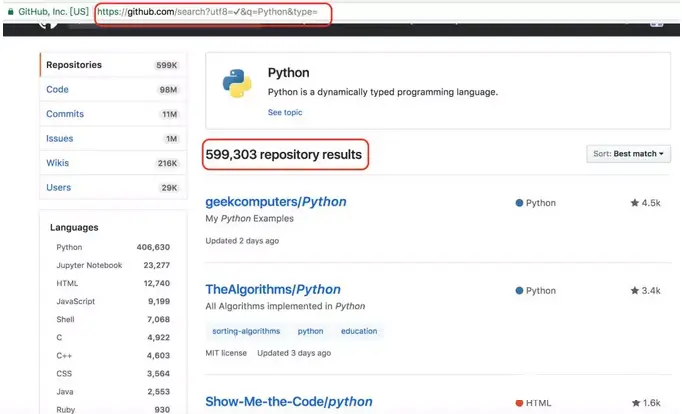Open the Sort: Best match dropdown

[x=629, y=154]
